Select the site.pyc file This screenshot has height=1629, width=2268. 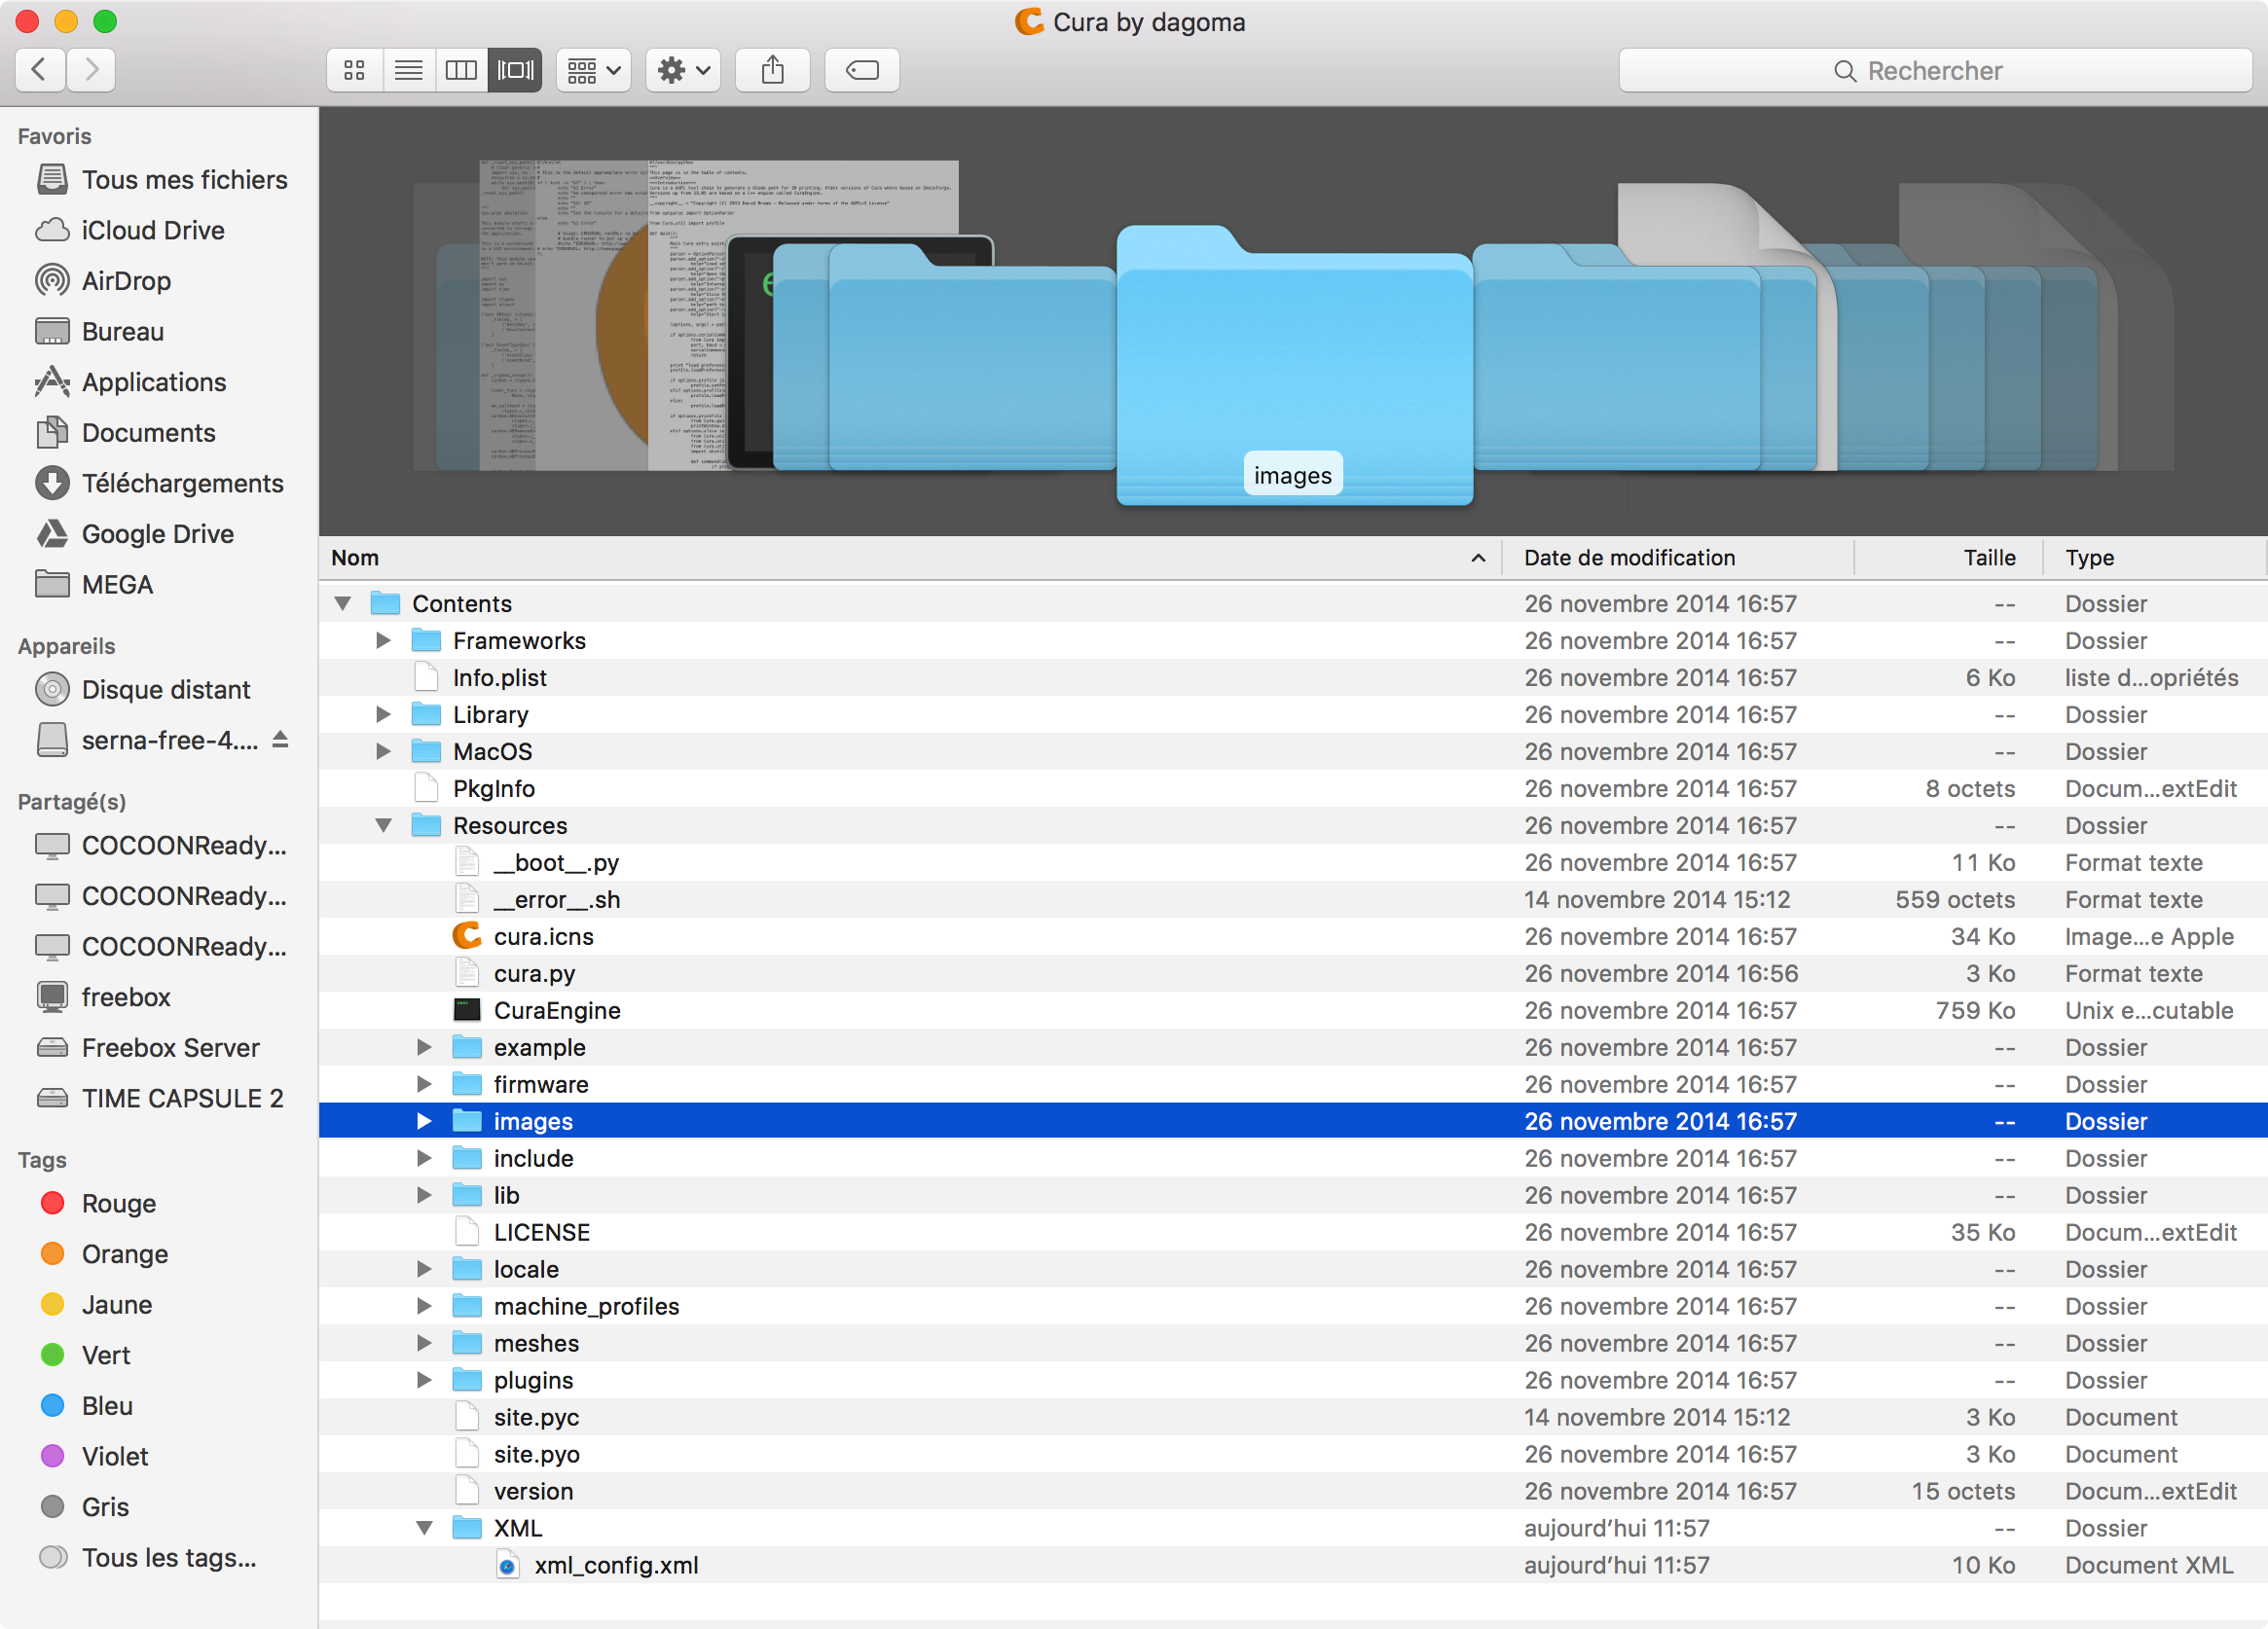pyautogui.click(x=1293, y=1418)
